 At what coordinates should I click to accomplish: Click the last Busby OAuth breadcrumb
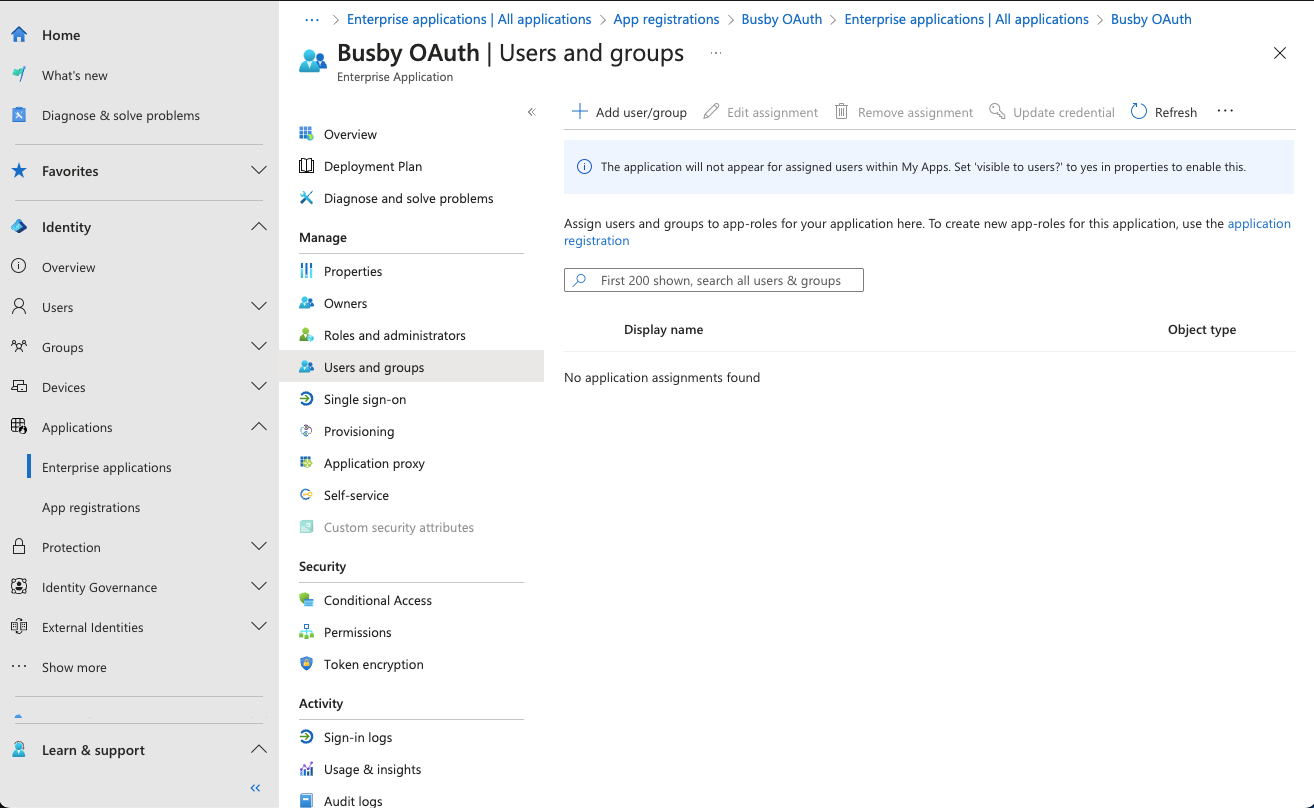pyautogui.click(x=1151, y=19)
